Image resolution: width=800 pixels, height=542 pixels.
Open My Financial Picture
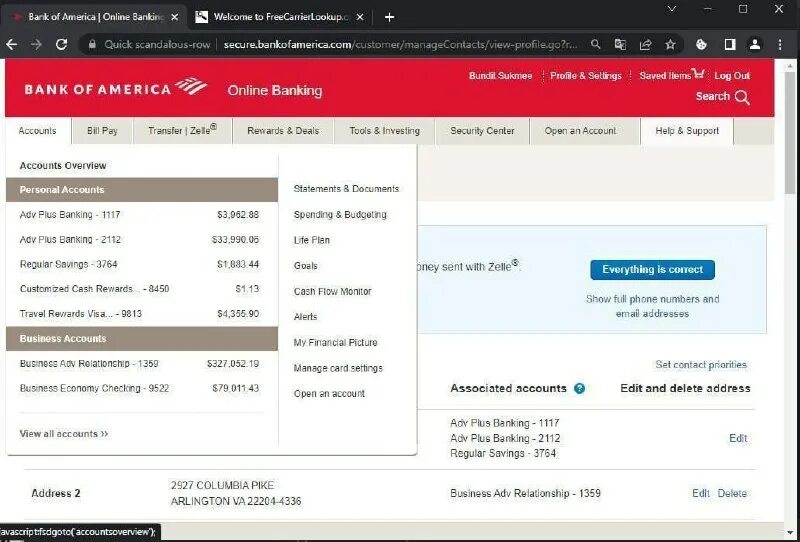point(335,342)
